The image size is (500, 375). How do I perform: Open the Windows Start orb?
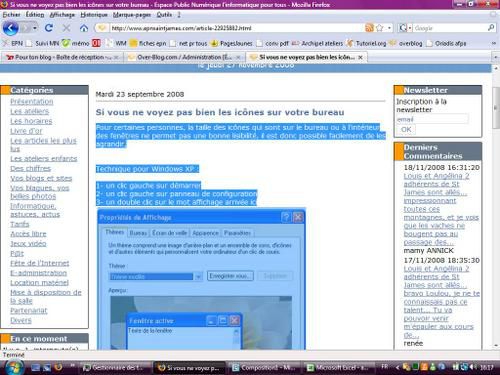(14, 367)
